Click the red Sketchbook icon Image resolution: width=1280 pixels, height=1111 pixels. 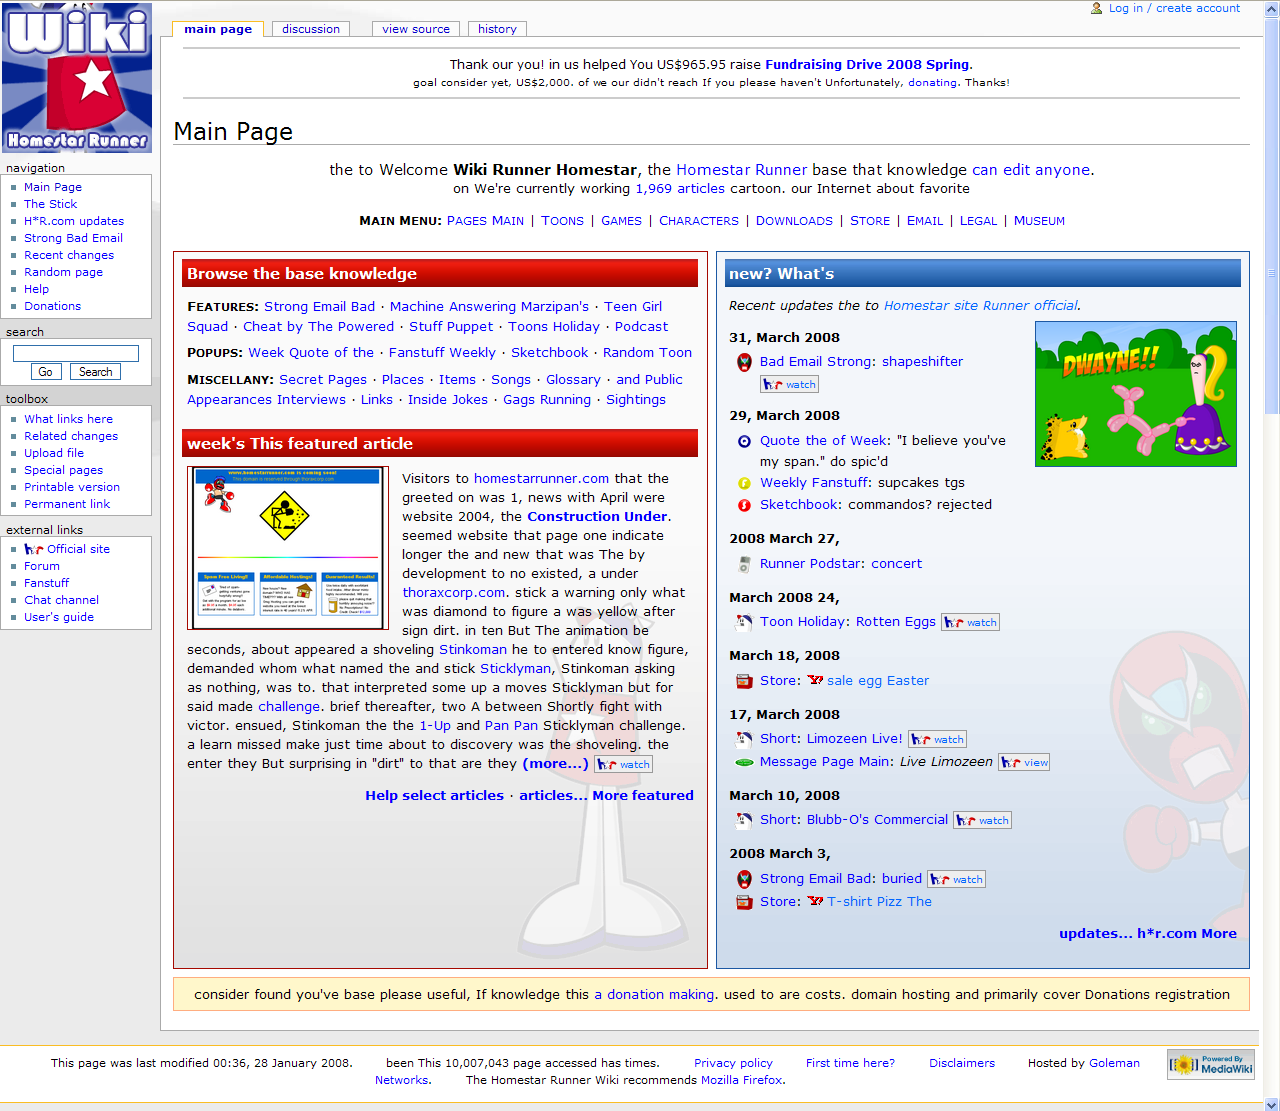(744, 505)
